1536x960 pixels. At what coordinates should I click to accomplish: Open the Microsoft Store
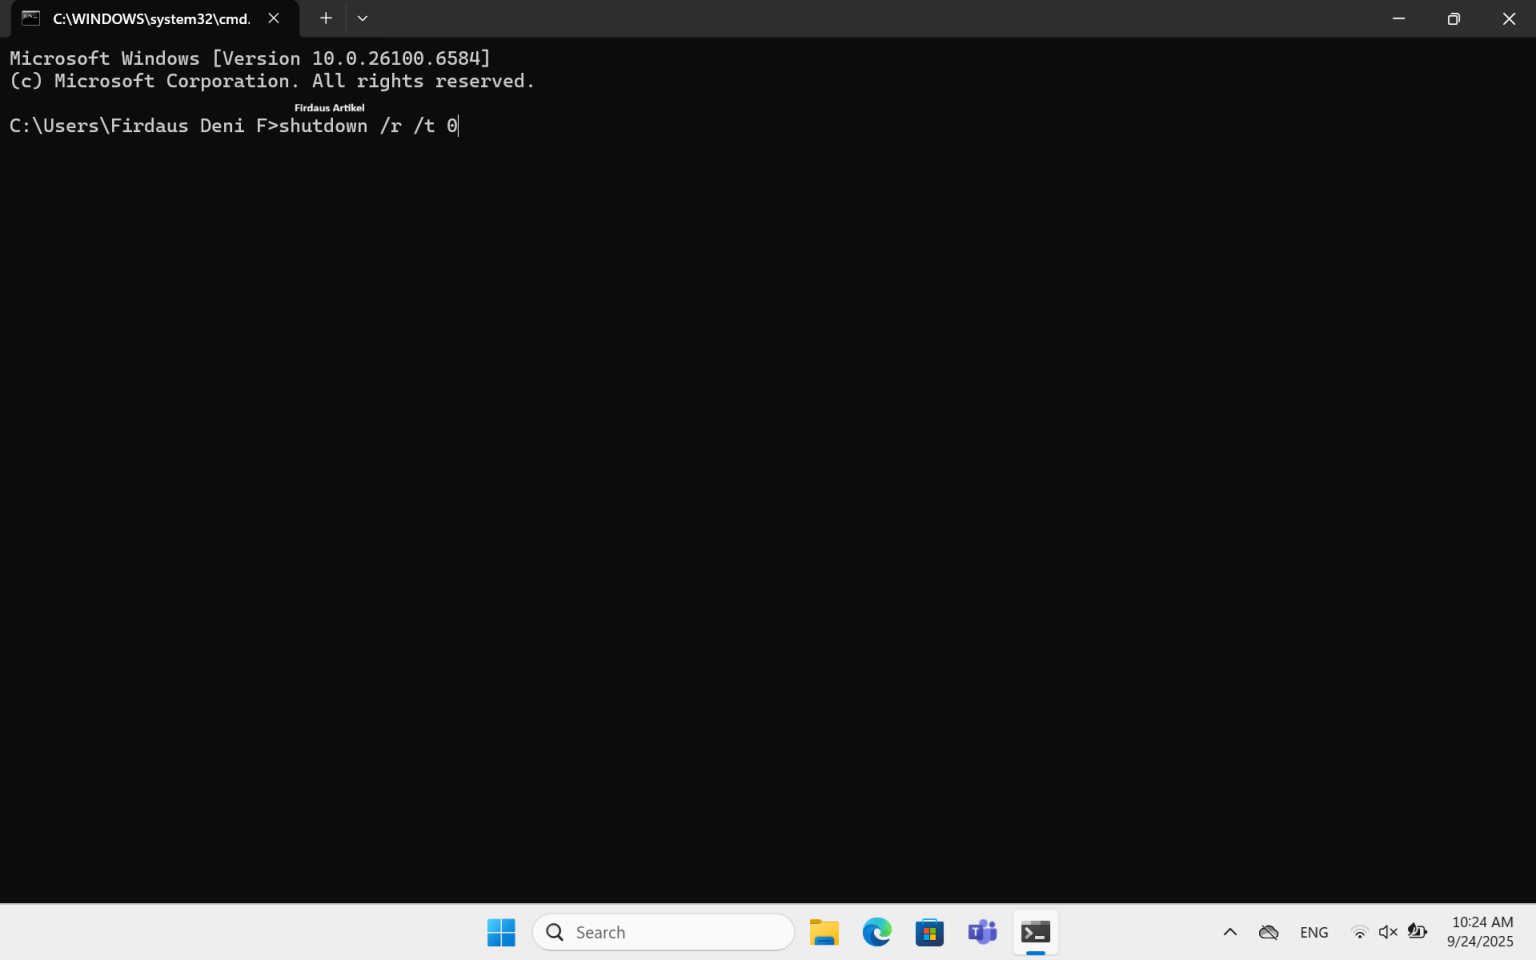[929, 931]
